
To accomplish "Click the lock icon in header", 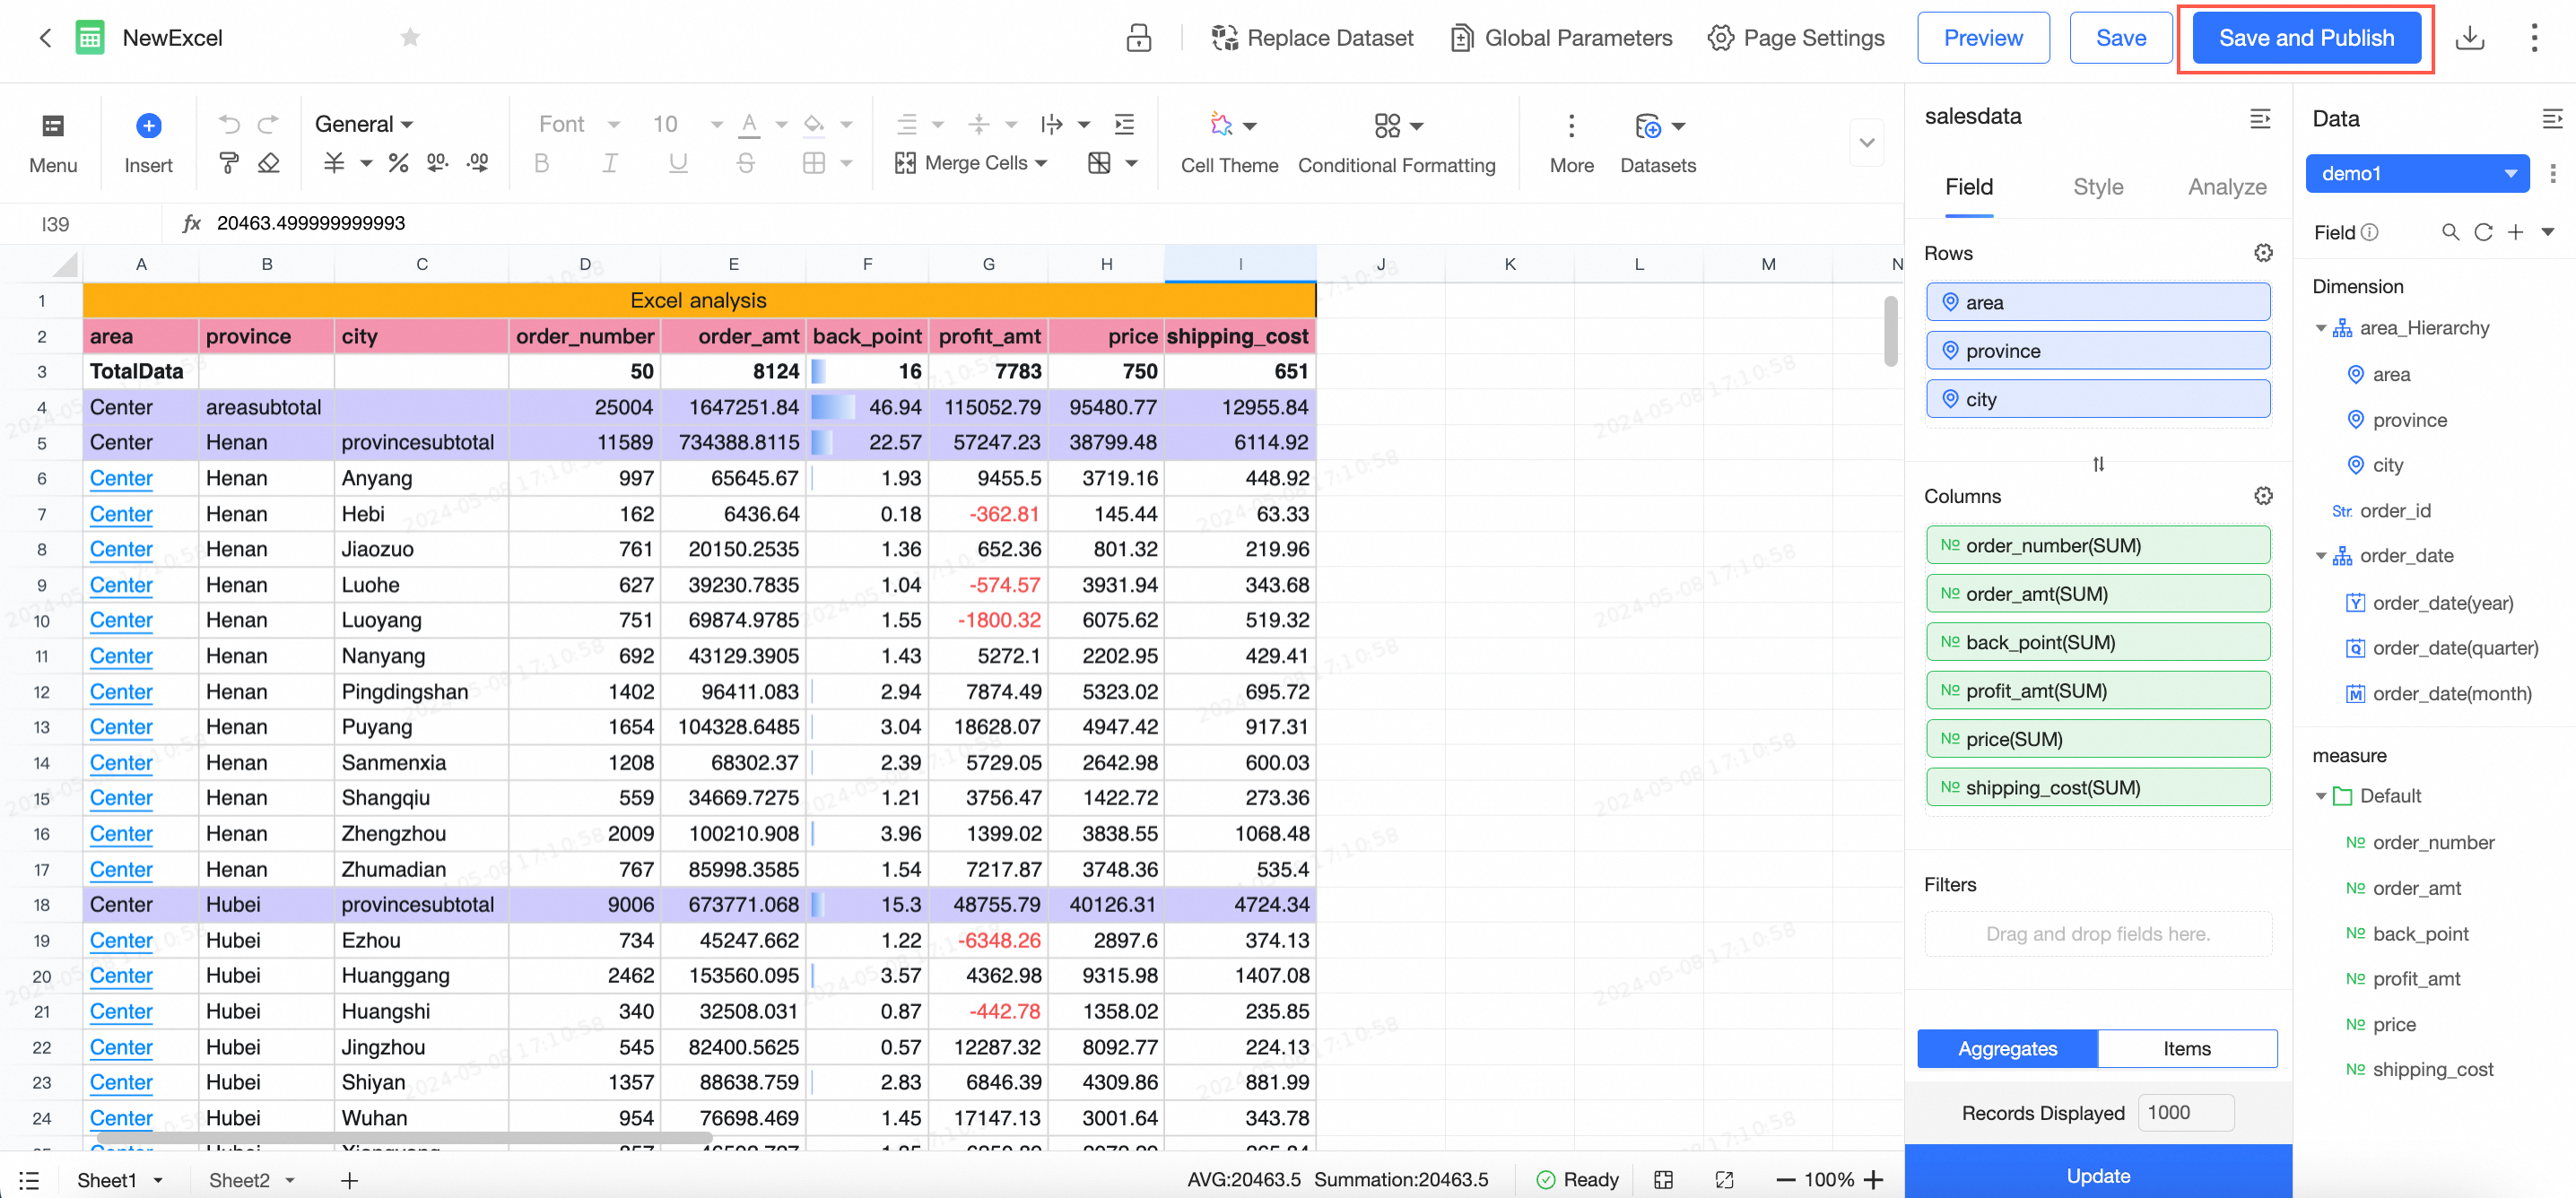I will (x=1138, y=38).
